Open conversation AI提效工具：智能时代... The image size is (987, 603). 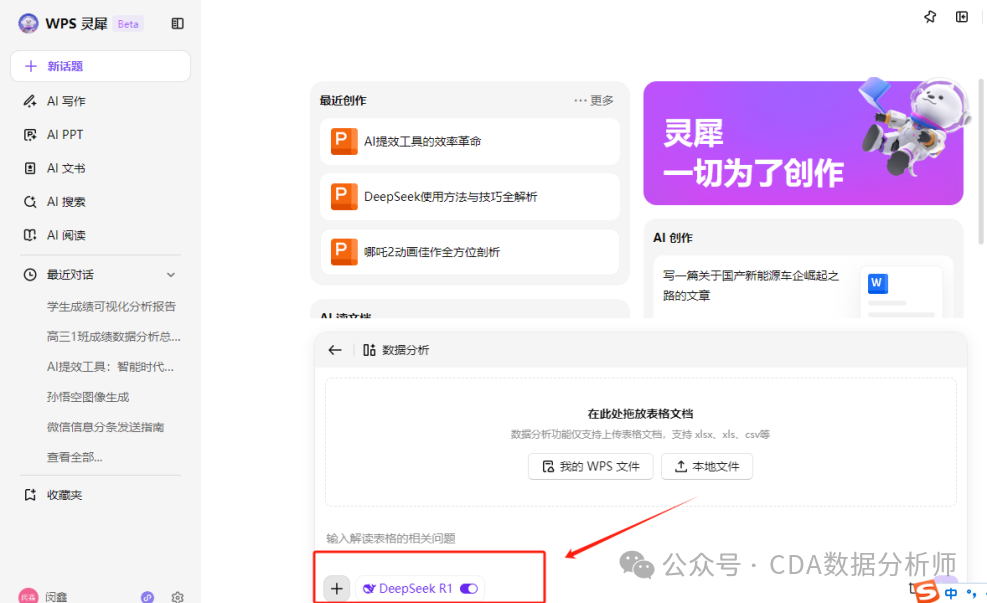(x=110, y=367)
